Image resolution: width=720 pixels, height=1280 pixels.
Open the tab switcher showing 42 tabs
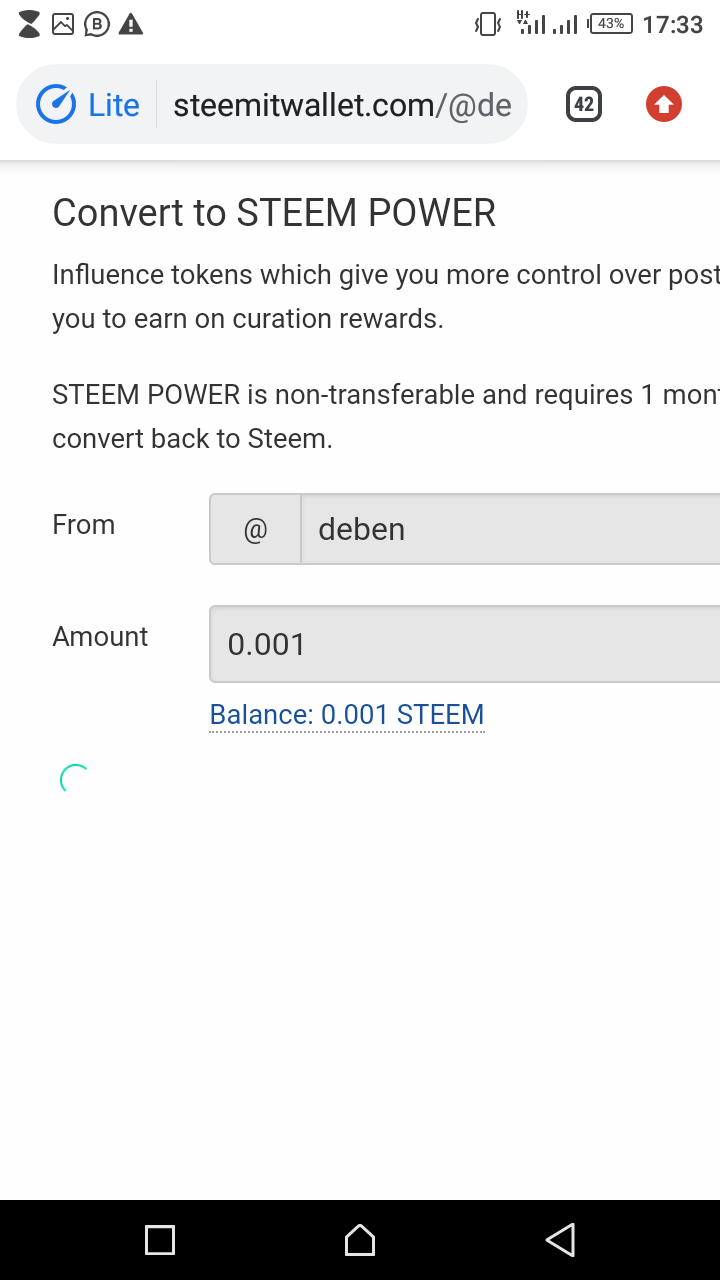pos(584,105)
